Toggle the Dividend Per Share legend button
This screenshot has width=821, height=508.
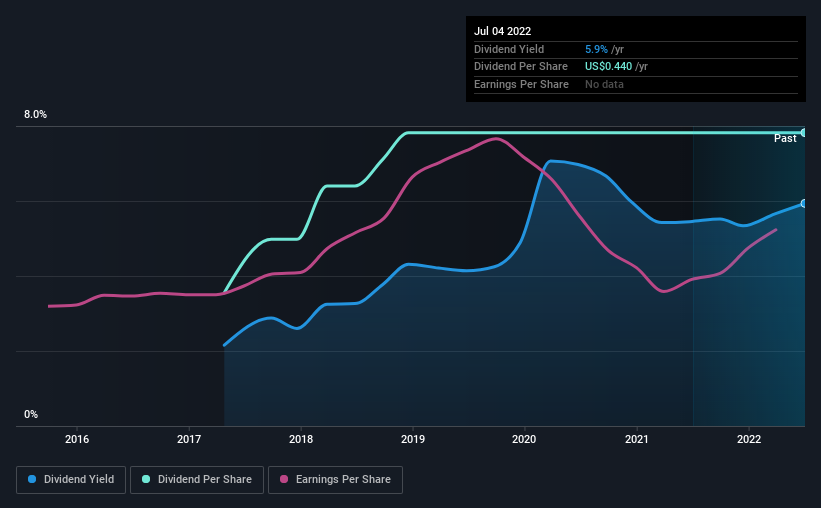pyautogui.click(x=197, y=480)
